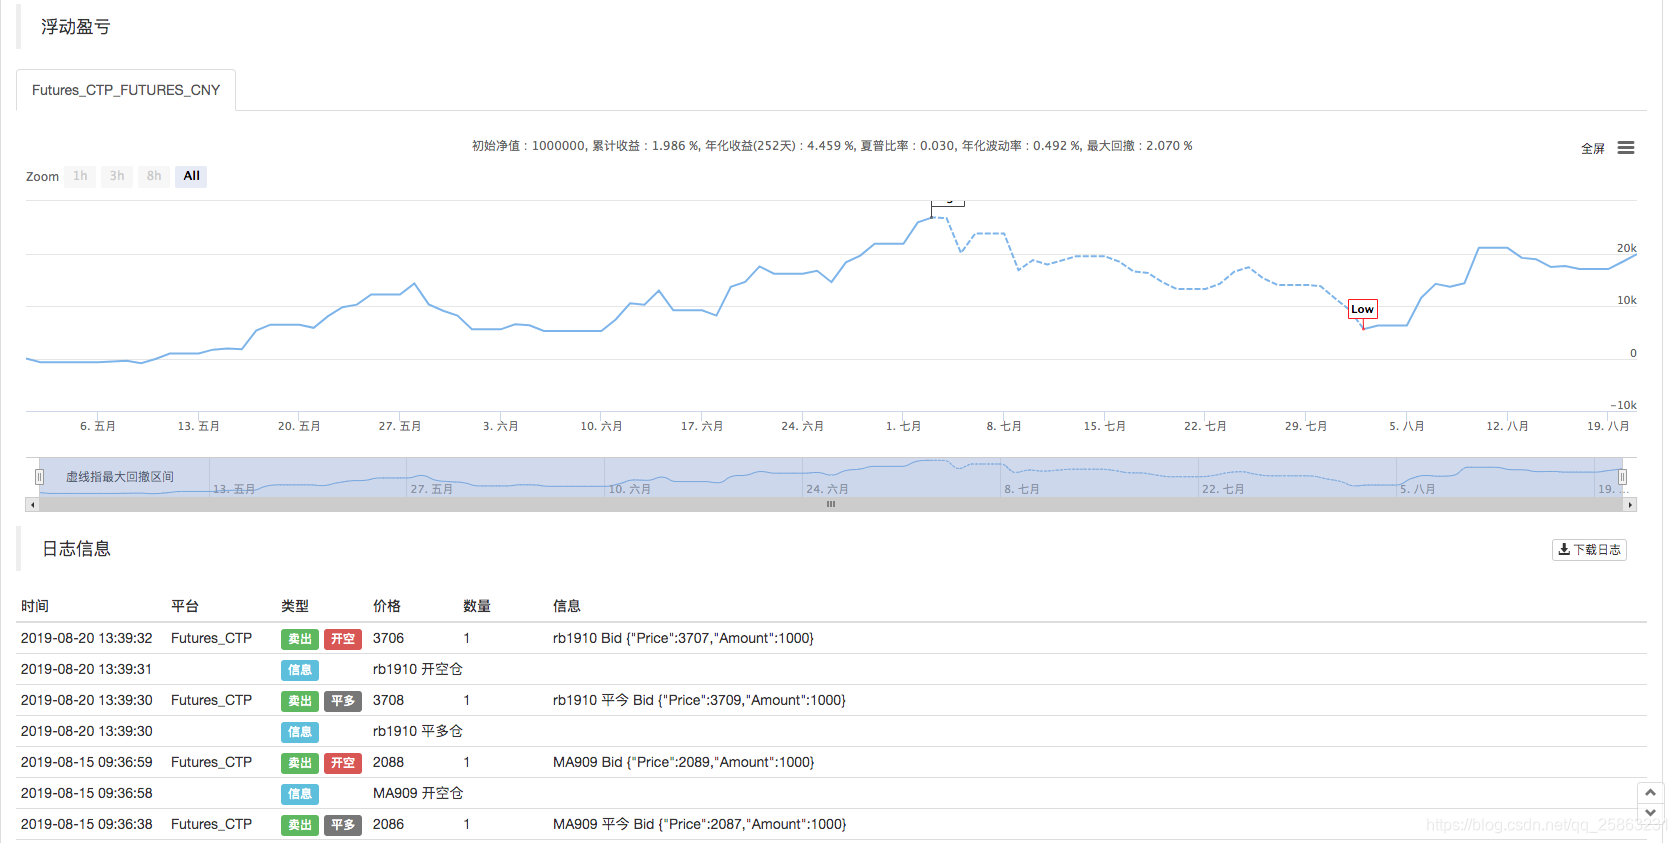Click x-axis label 6. 五月
The height and width of the screenshot is (843, 1677).
(98, 426)
